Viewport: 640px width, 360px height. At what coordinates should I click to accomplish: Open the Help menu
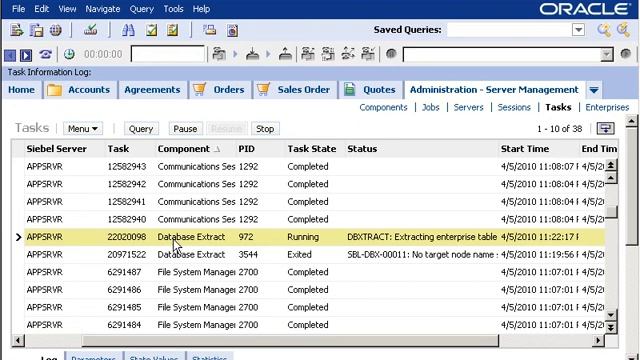(201, 9)
